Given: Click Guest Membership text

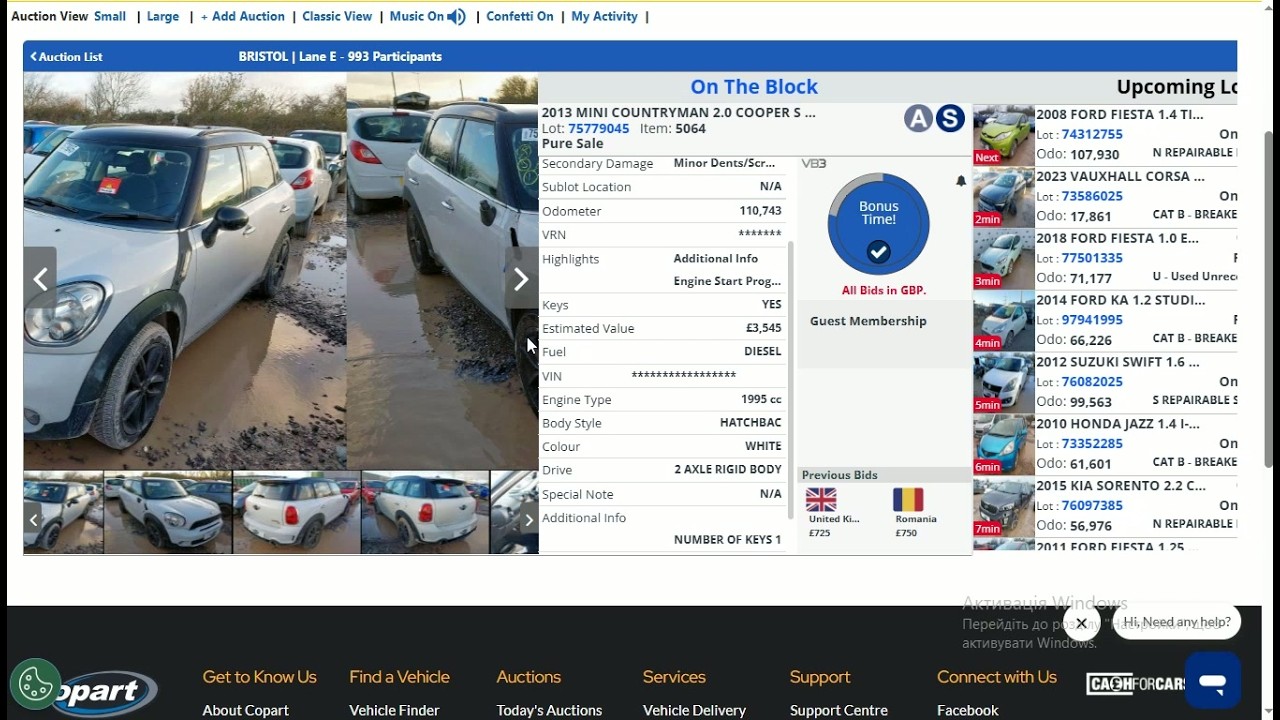Looking at the screenshot, I should pyautogui.click(x=868, y=321).
